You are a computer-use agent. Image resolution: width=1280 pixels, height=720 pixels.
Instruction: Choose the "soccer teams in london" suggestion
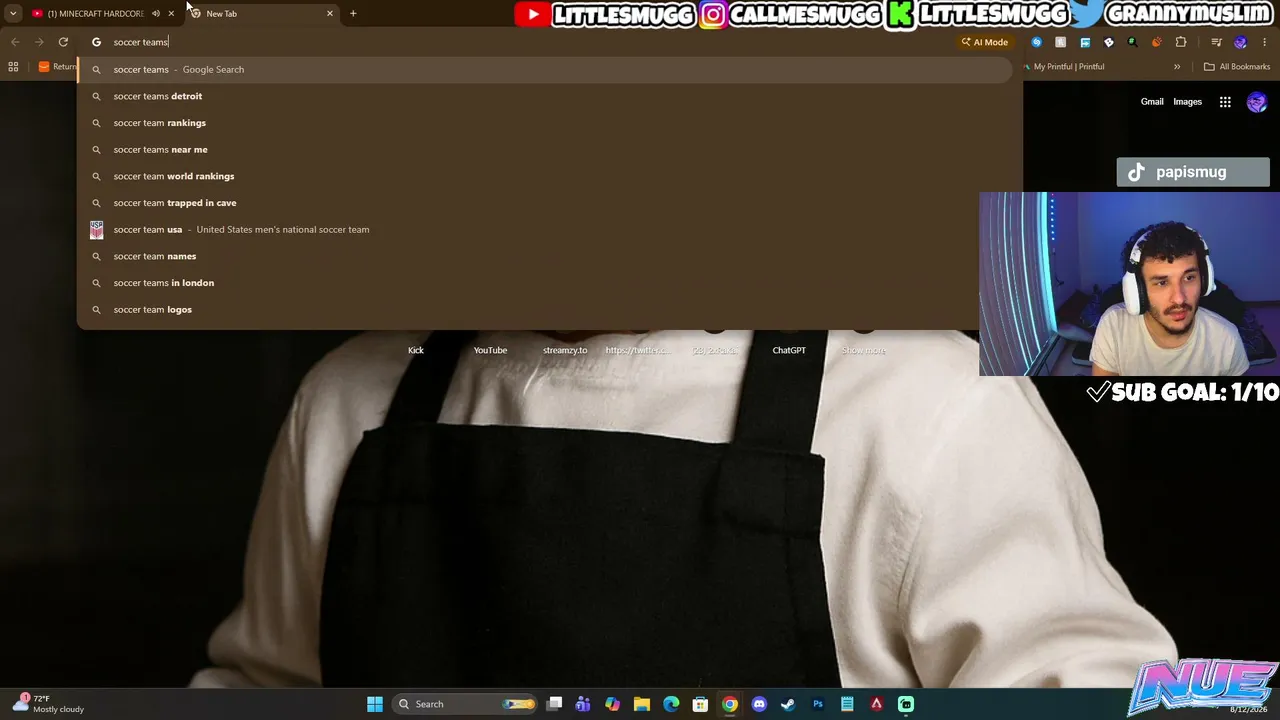point(545,283)
